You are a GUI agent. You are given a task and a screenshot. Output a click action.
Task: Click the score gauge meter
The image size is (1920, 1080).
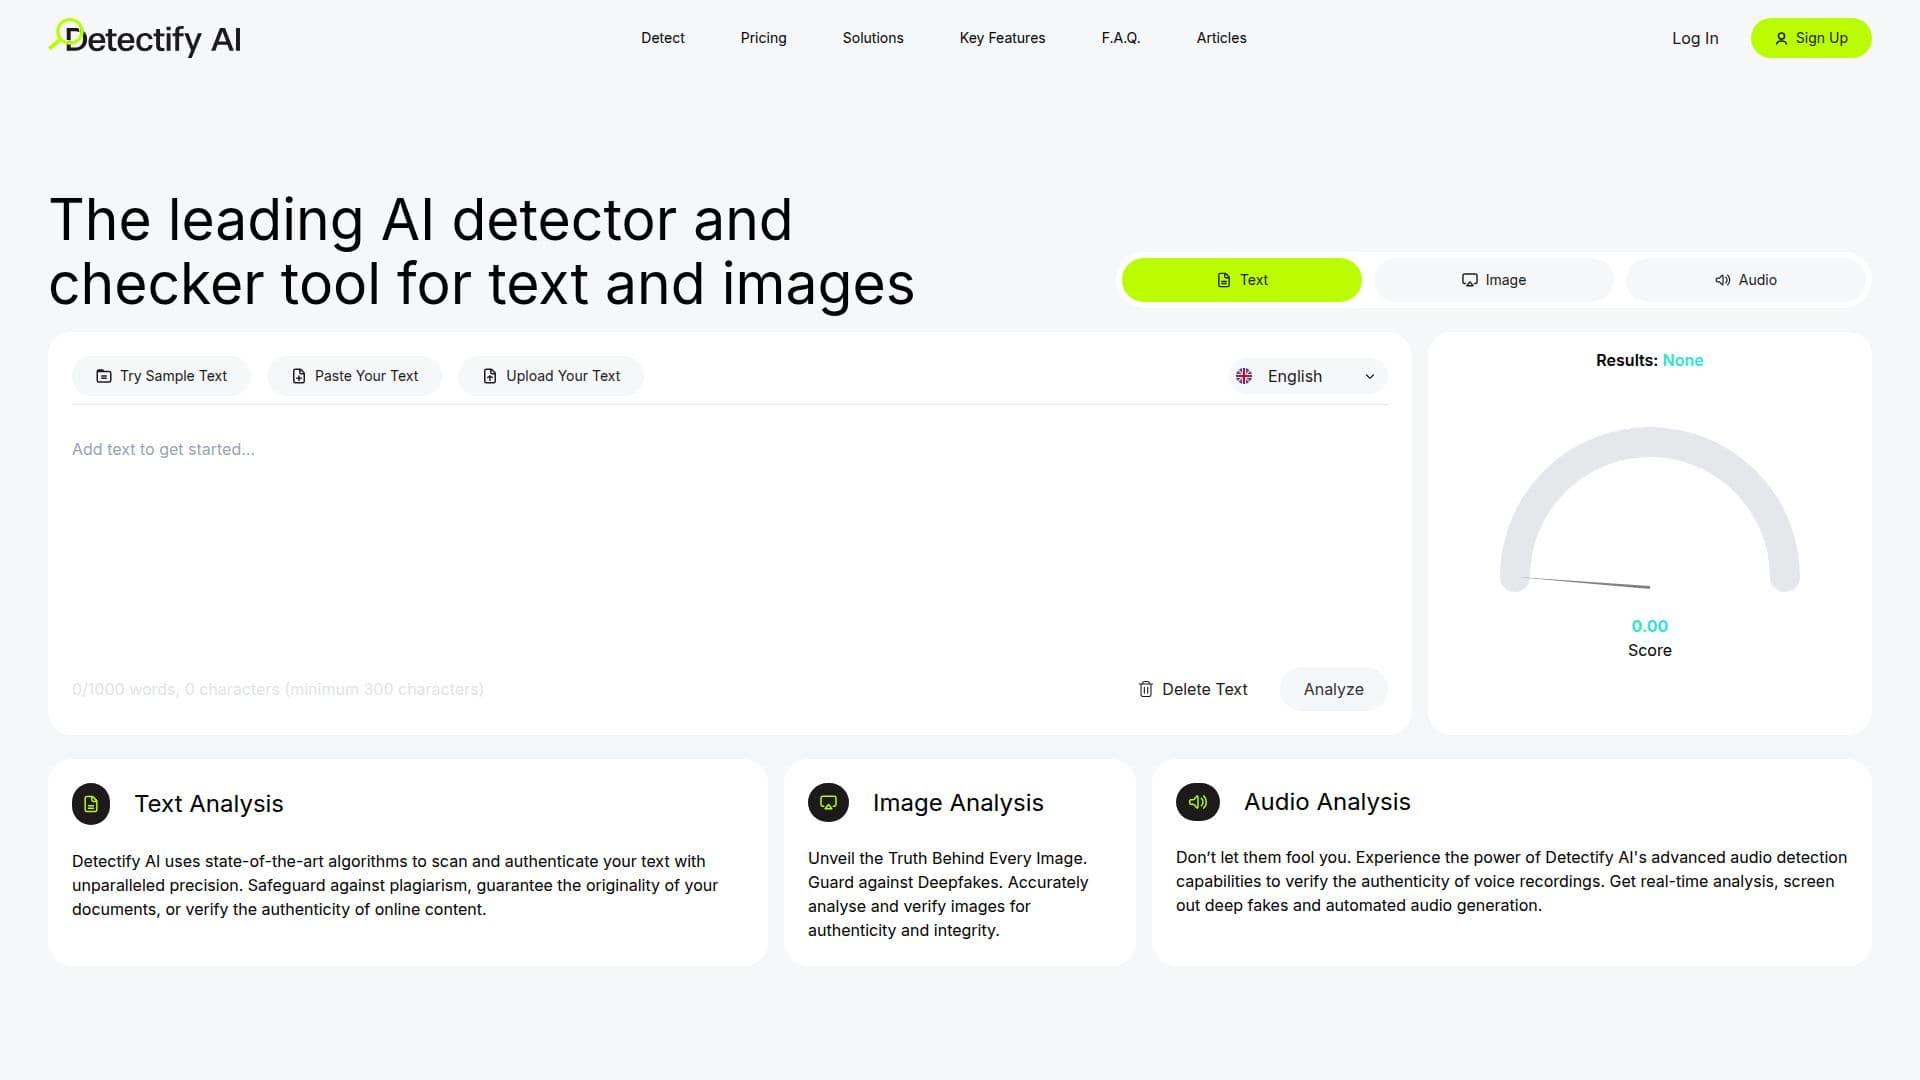[x=1650, y=510]
